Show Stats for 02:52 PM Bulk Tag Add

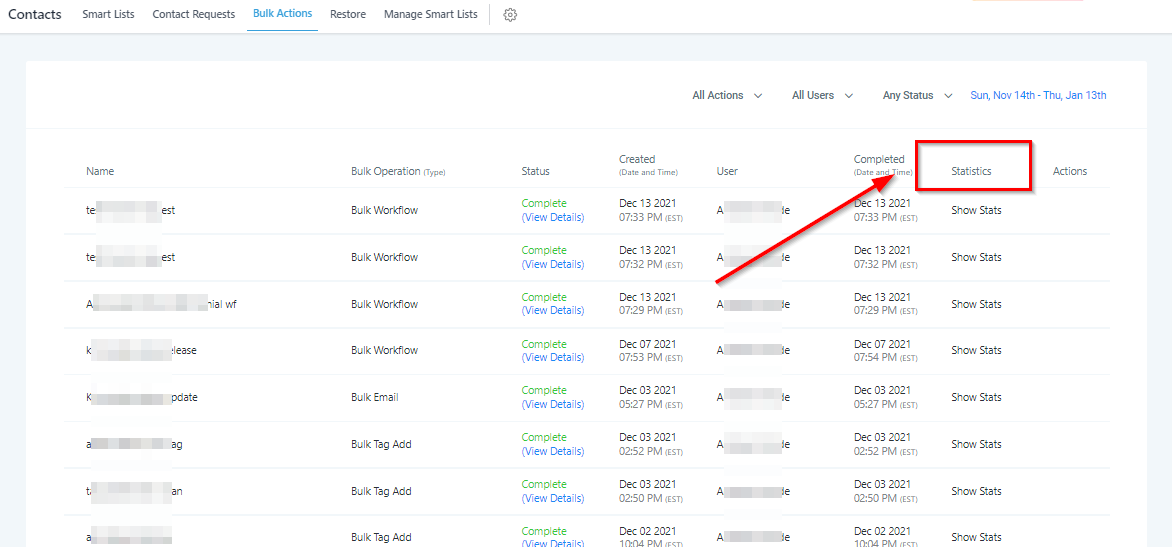[x=976, y=445]
